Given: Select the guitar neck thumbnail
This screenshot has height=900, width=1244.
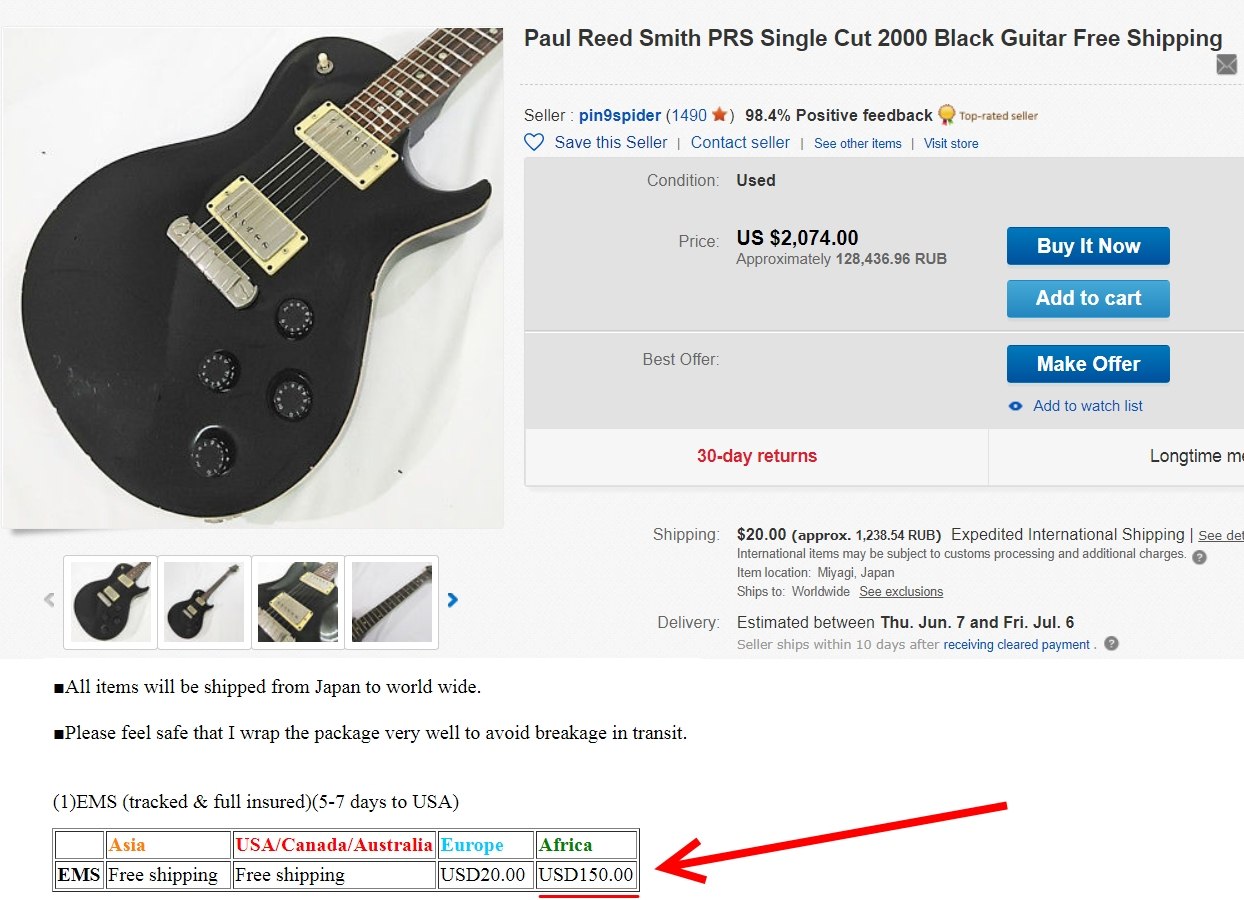Looking at the screenshot, I should click(392, 602).
